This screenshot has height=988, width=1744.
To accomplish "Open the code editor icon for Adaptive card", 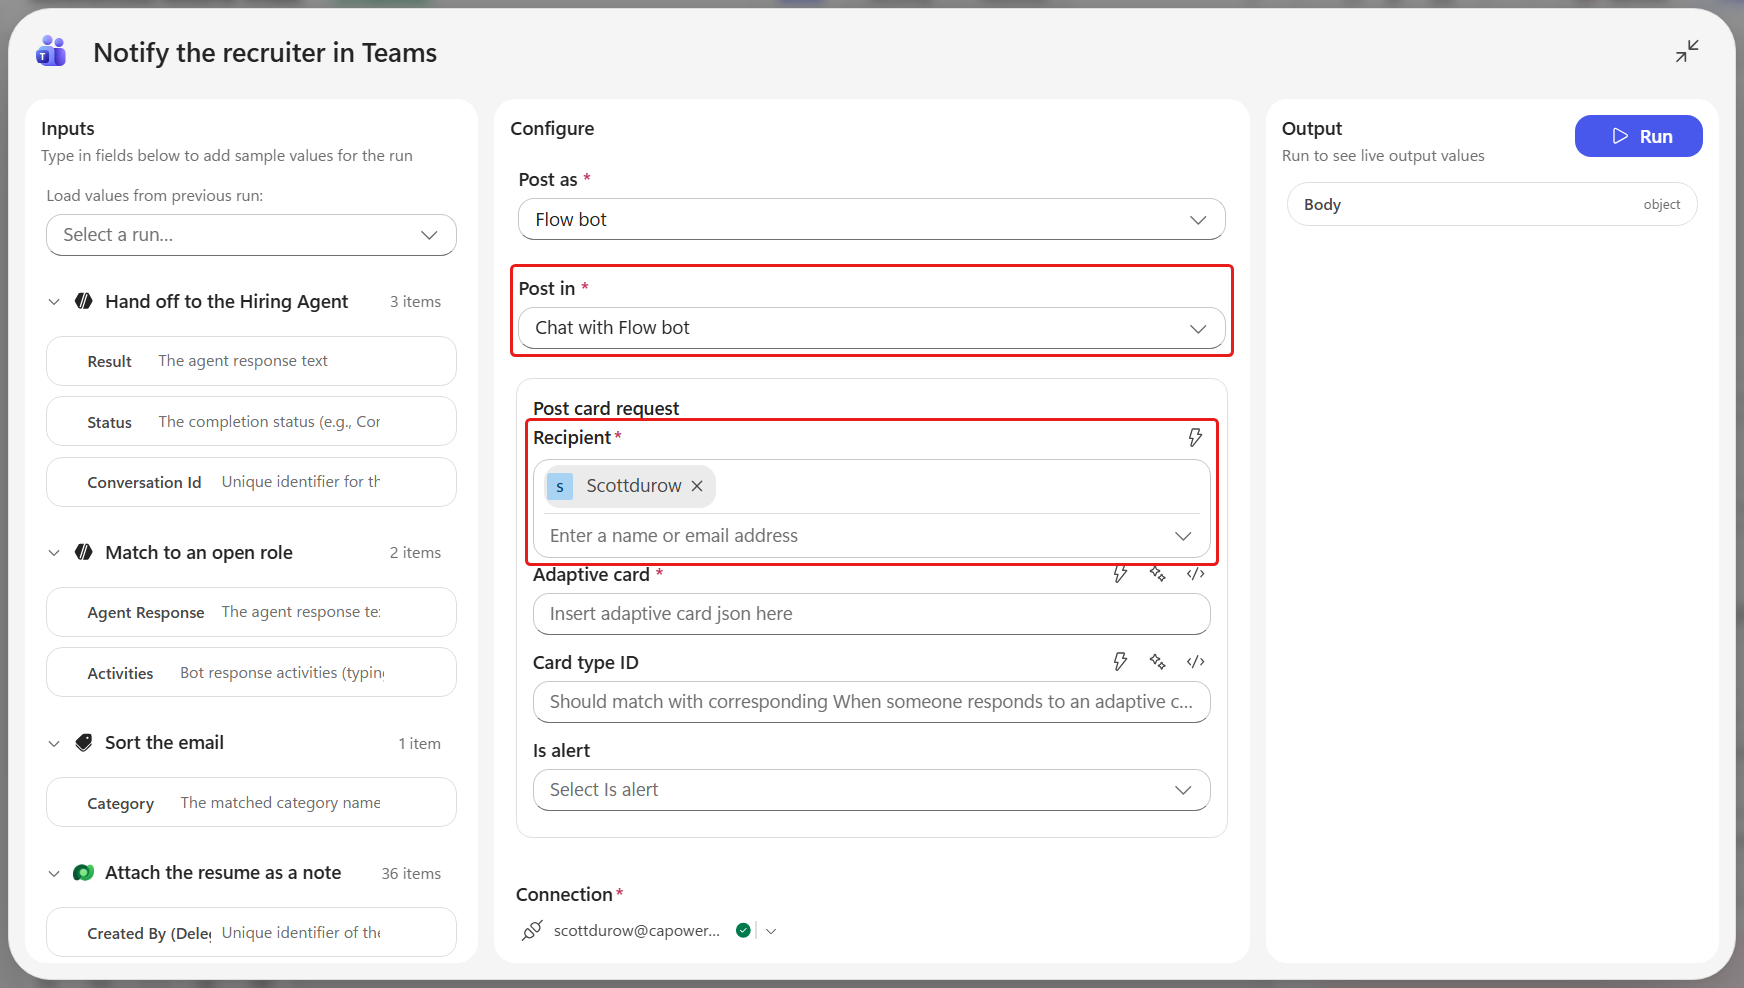I will 1195,574.
